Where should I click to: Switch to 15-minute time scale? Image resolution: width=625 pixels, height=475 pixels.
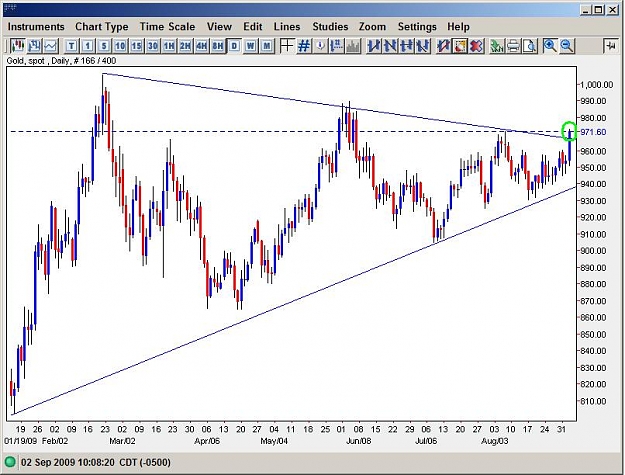[x=136, y=46]
